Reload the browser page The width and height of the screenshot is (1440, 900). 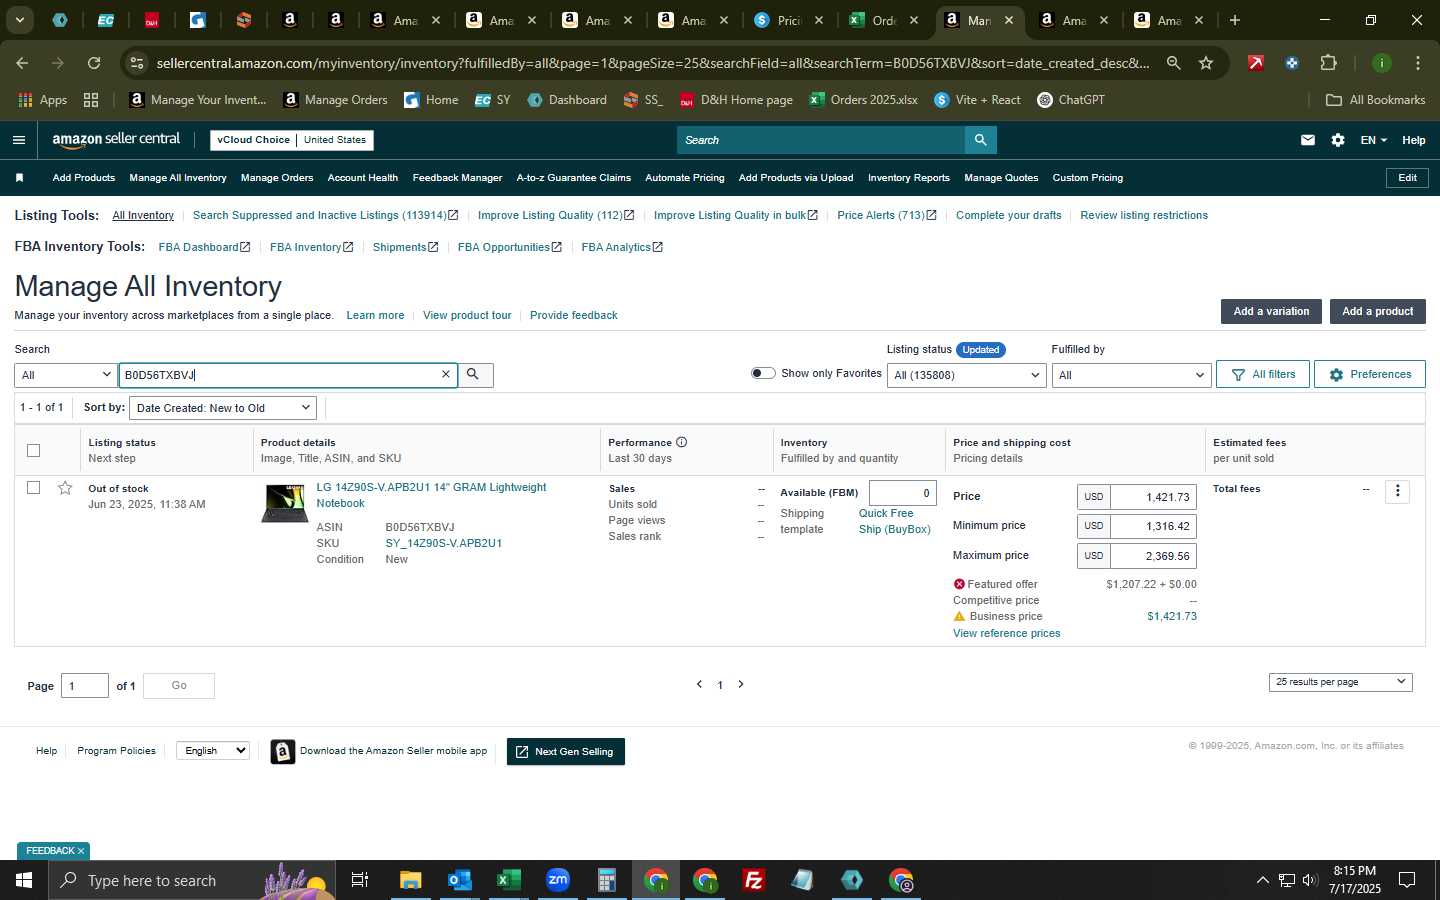pyautogui.click(x=94, y=63)
